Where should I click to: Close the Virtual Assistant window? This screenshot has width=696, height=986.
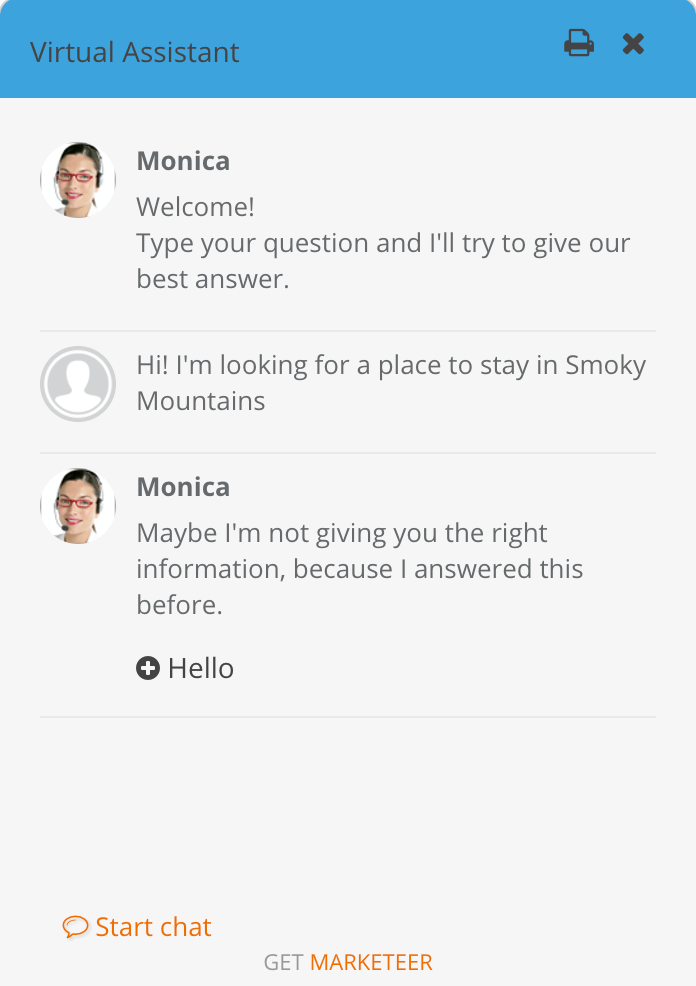click(x=633, y=44)
